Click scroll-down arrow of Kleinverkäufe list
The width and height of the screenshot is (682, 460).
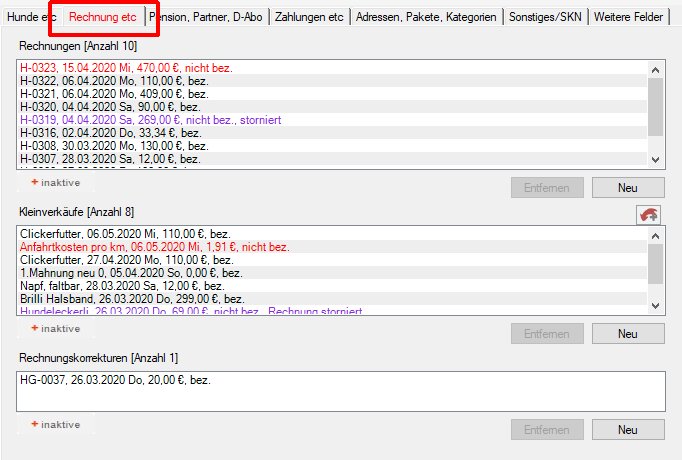[655, 305]
